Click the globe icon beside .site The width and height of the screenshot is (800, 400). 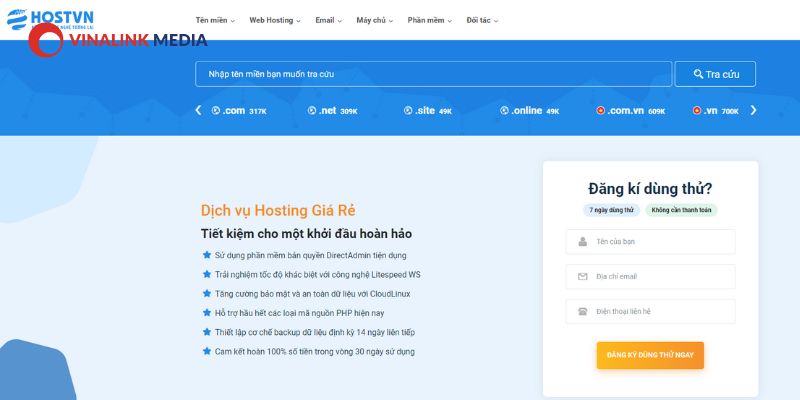point(408,110)
